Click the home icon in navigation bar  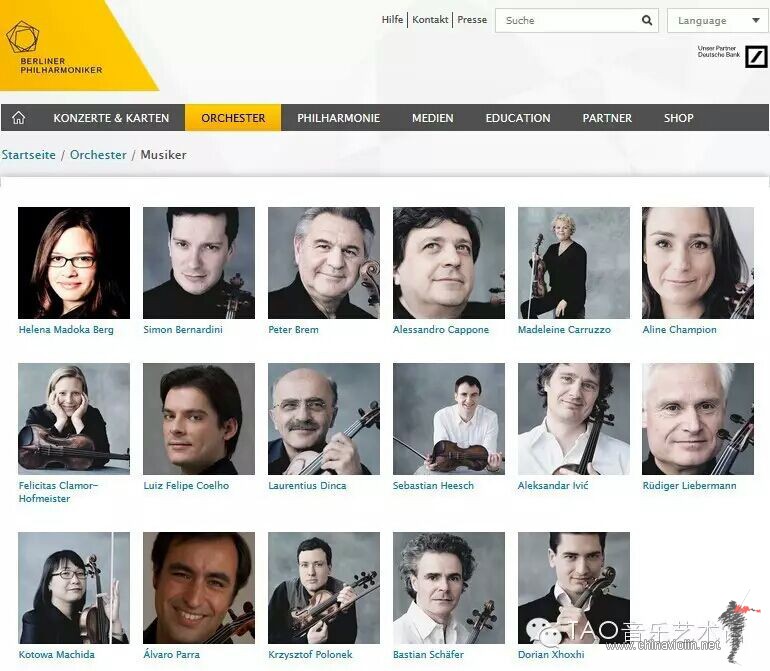[19, 118]
